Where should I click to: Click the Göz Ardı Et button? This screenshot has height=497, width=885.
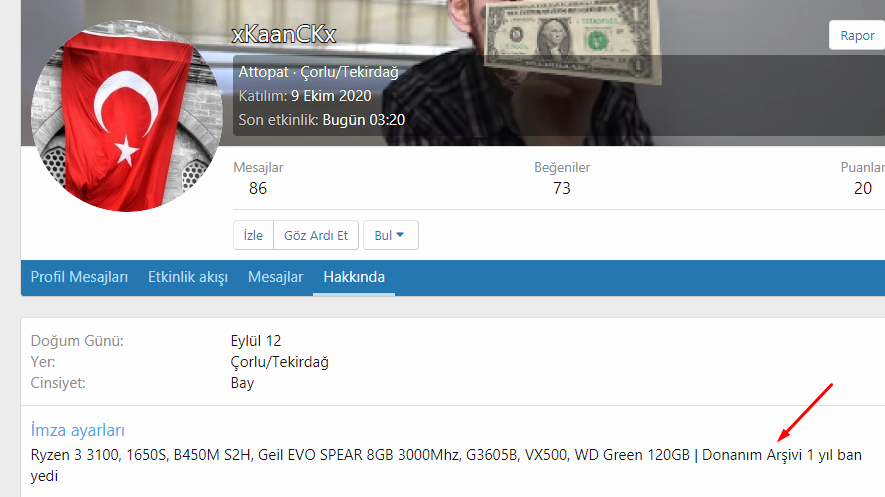coord(316,235)
